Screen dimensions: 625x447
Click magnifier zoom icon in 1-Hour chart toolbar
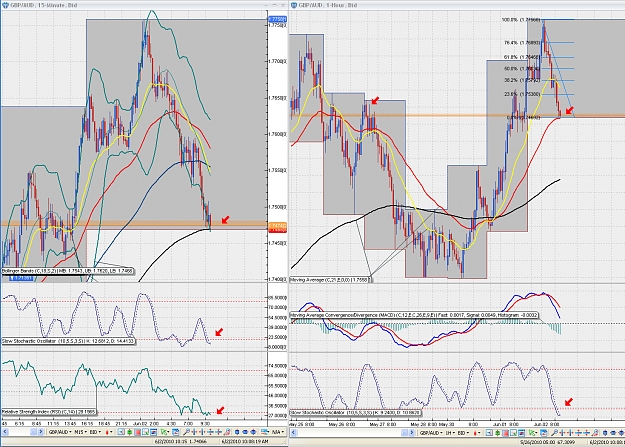click(x=553, y=433)
